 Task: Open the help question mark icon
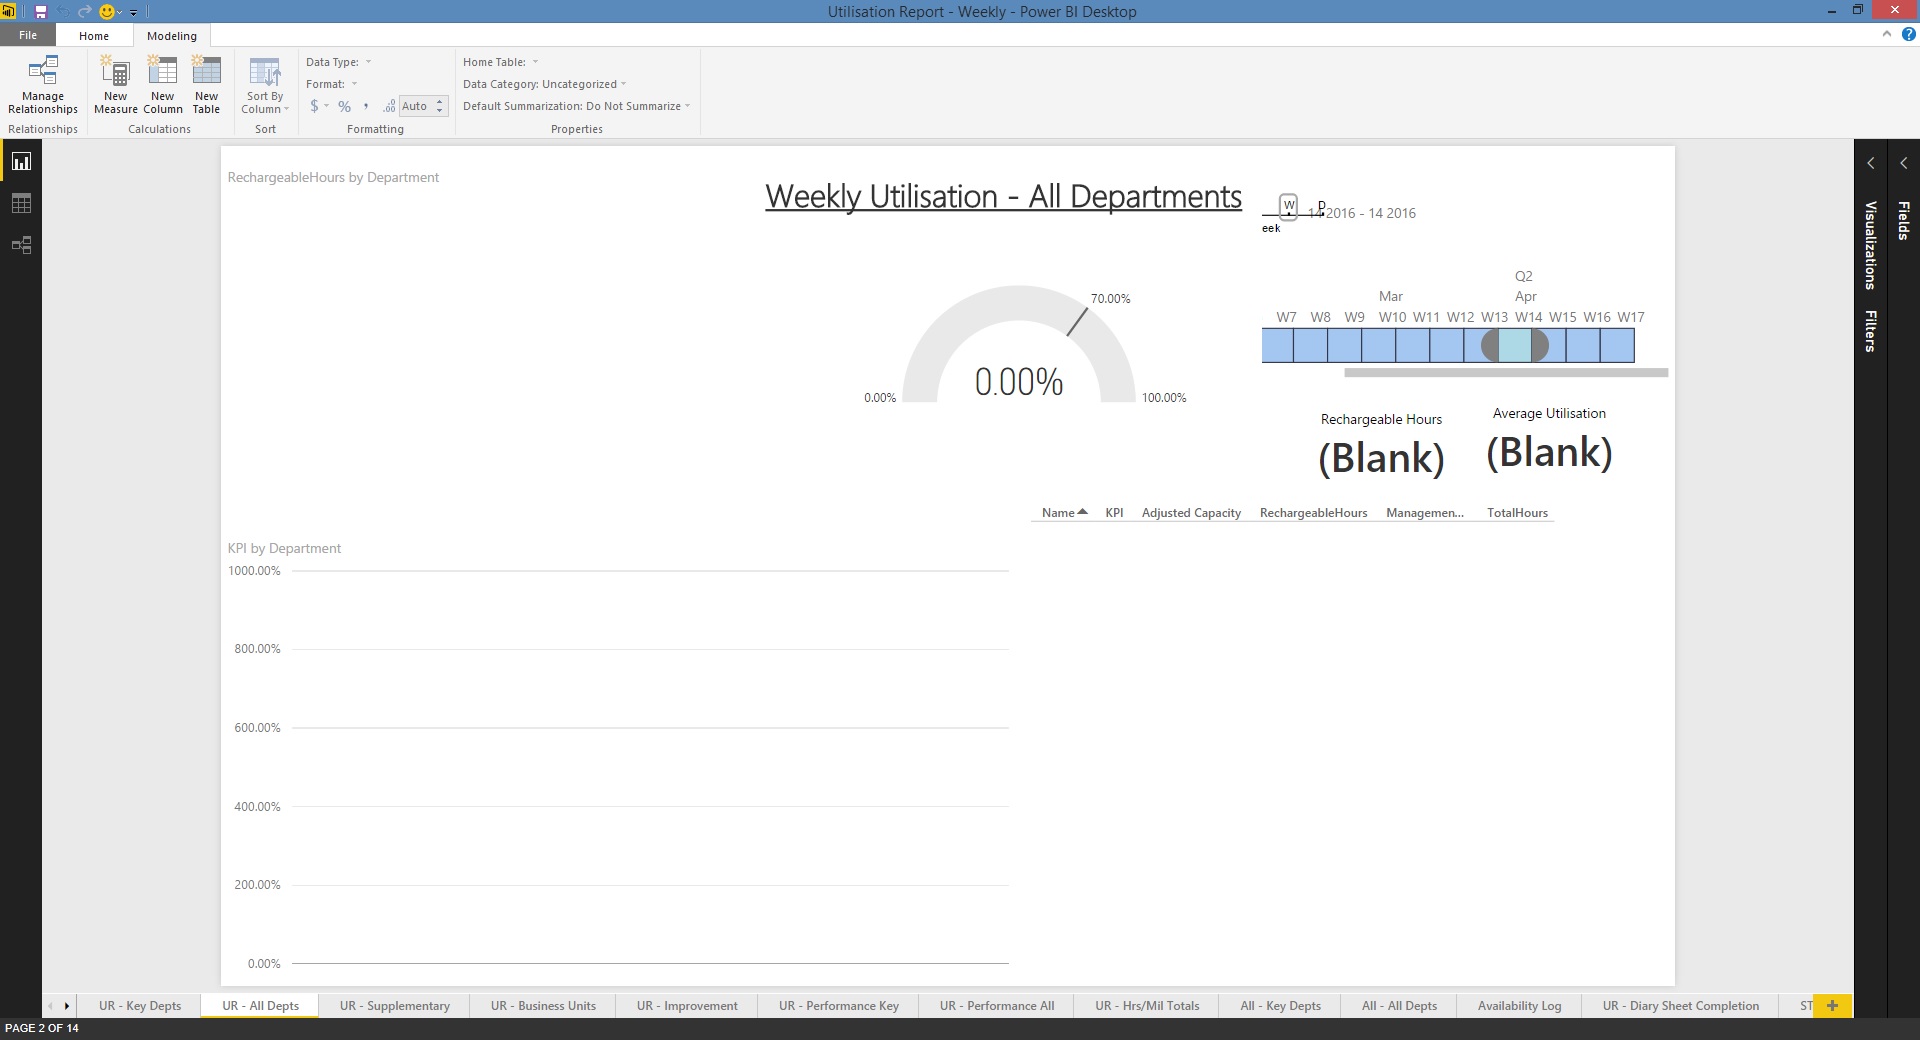pos(1908,34)
